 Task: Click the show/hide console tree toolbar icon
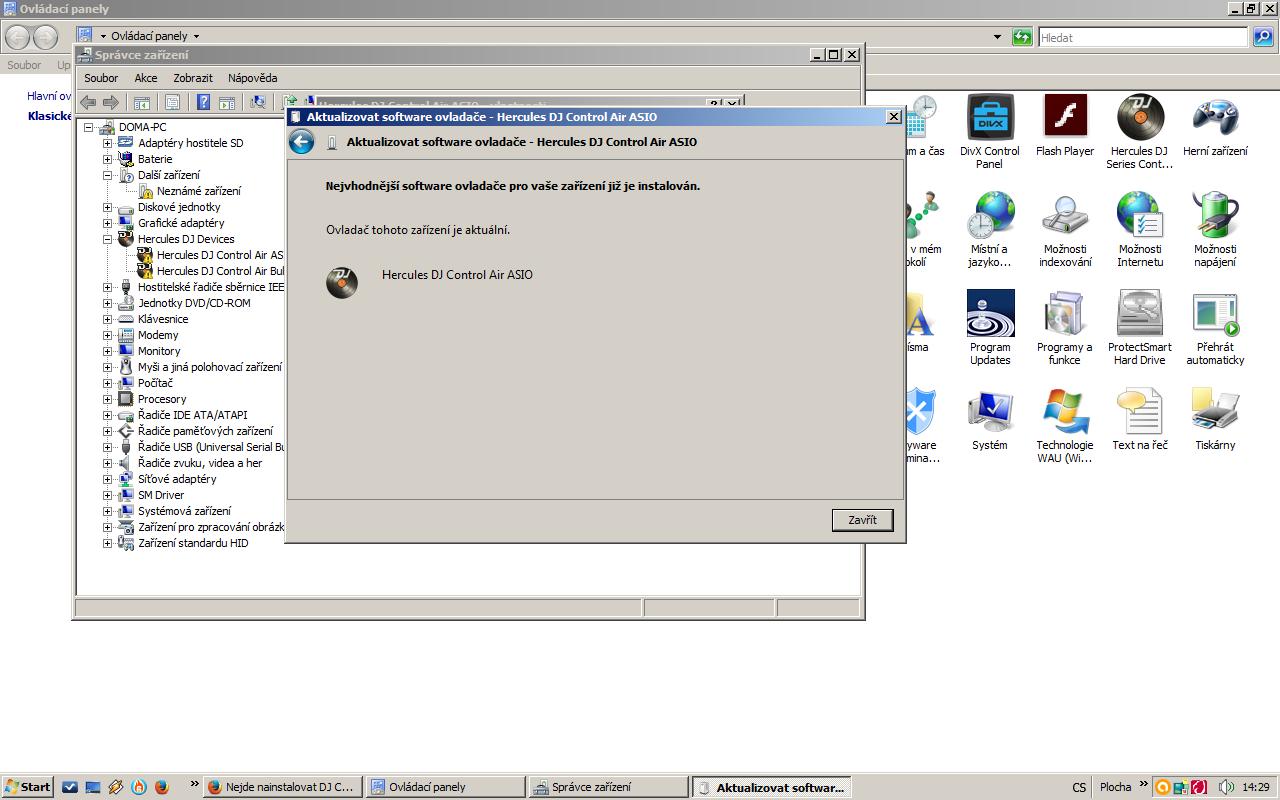click(x=142, y=102)
